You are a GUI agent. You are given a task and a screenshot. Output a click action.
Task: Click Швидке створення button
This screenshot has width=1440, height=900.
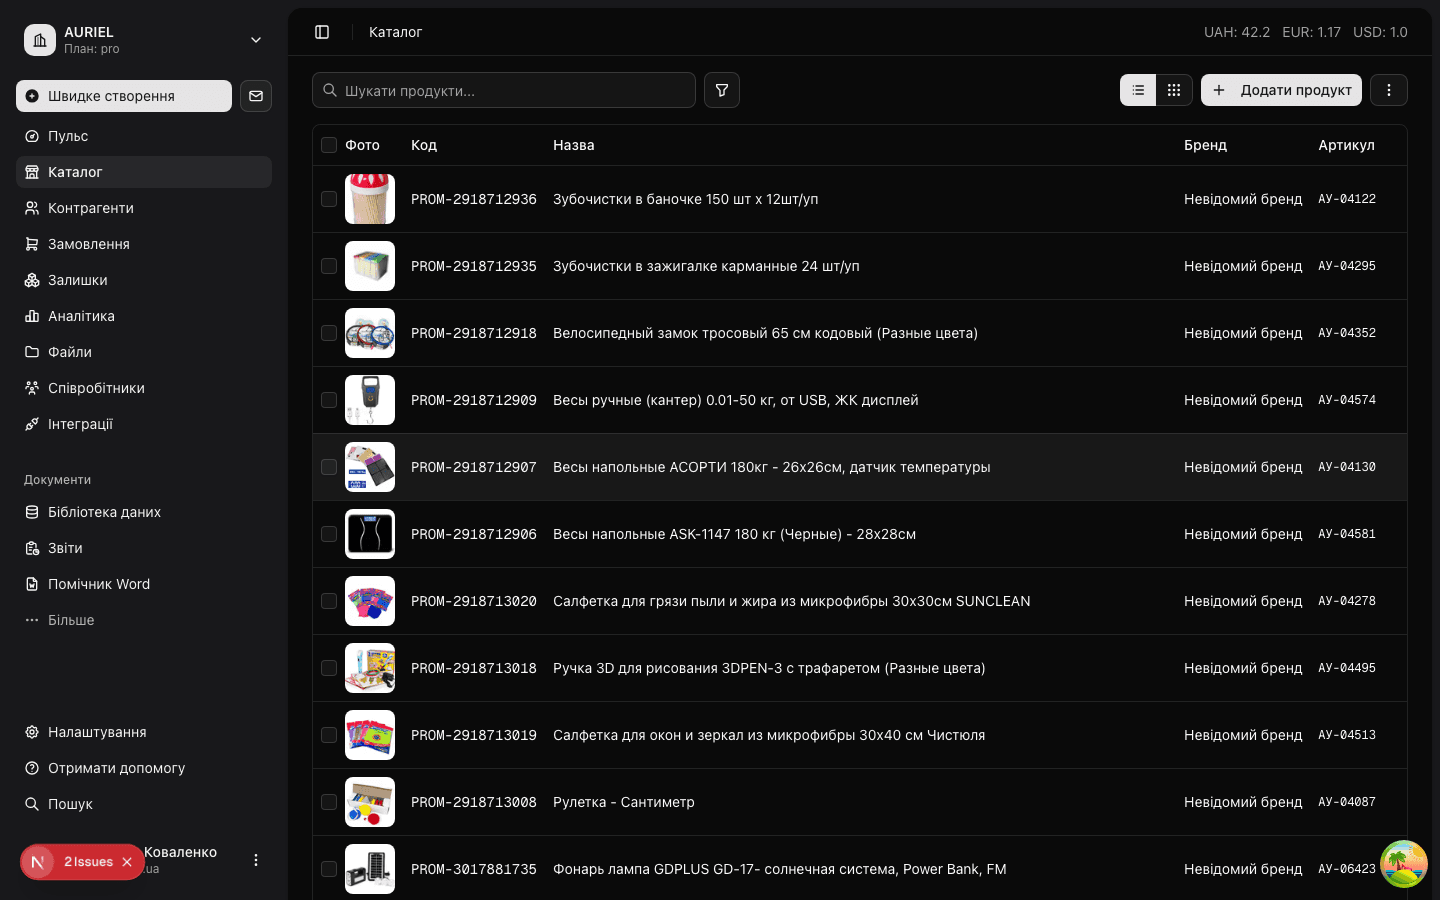(124, 96)
